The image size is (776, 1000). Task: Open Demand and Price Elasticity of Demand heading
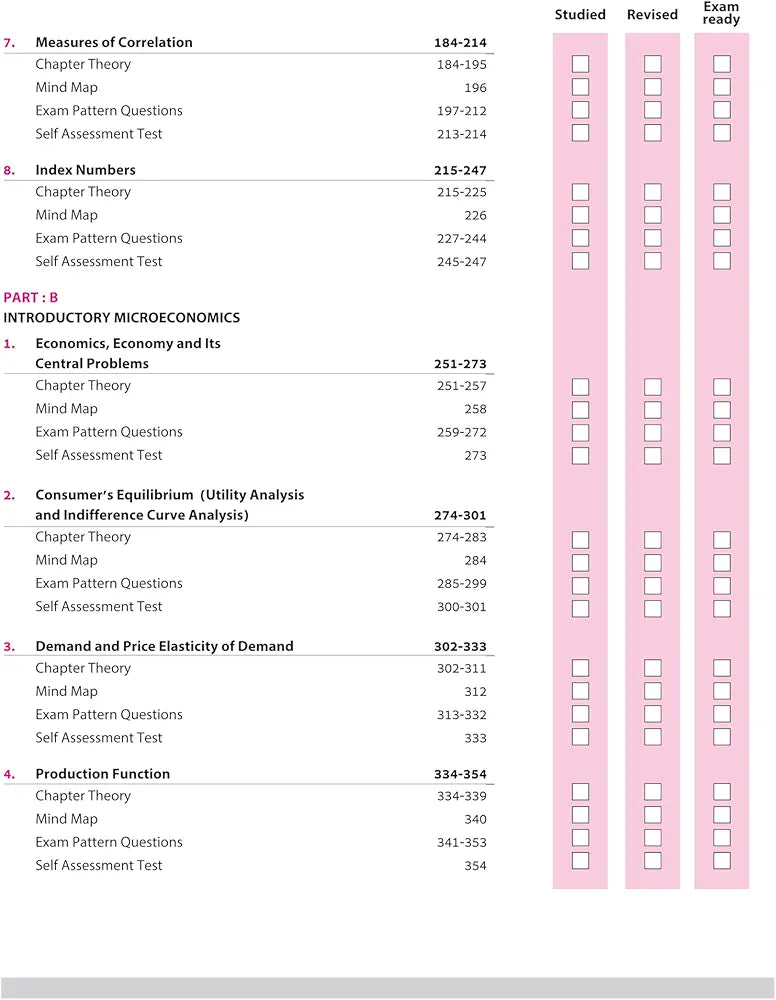pos(164,646)
